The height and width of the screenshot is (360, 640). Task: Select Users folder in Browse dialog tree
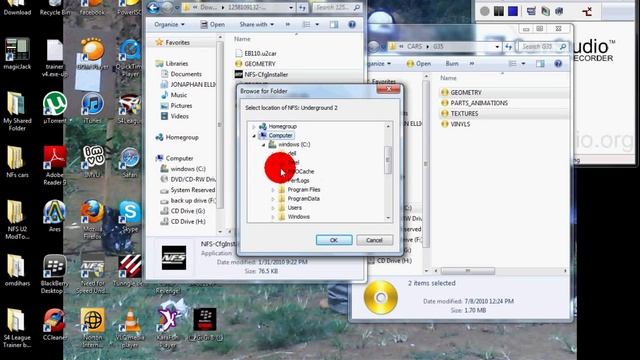(x=295, y=208)
